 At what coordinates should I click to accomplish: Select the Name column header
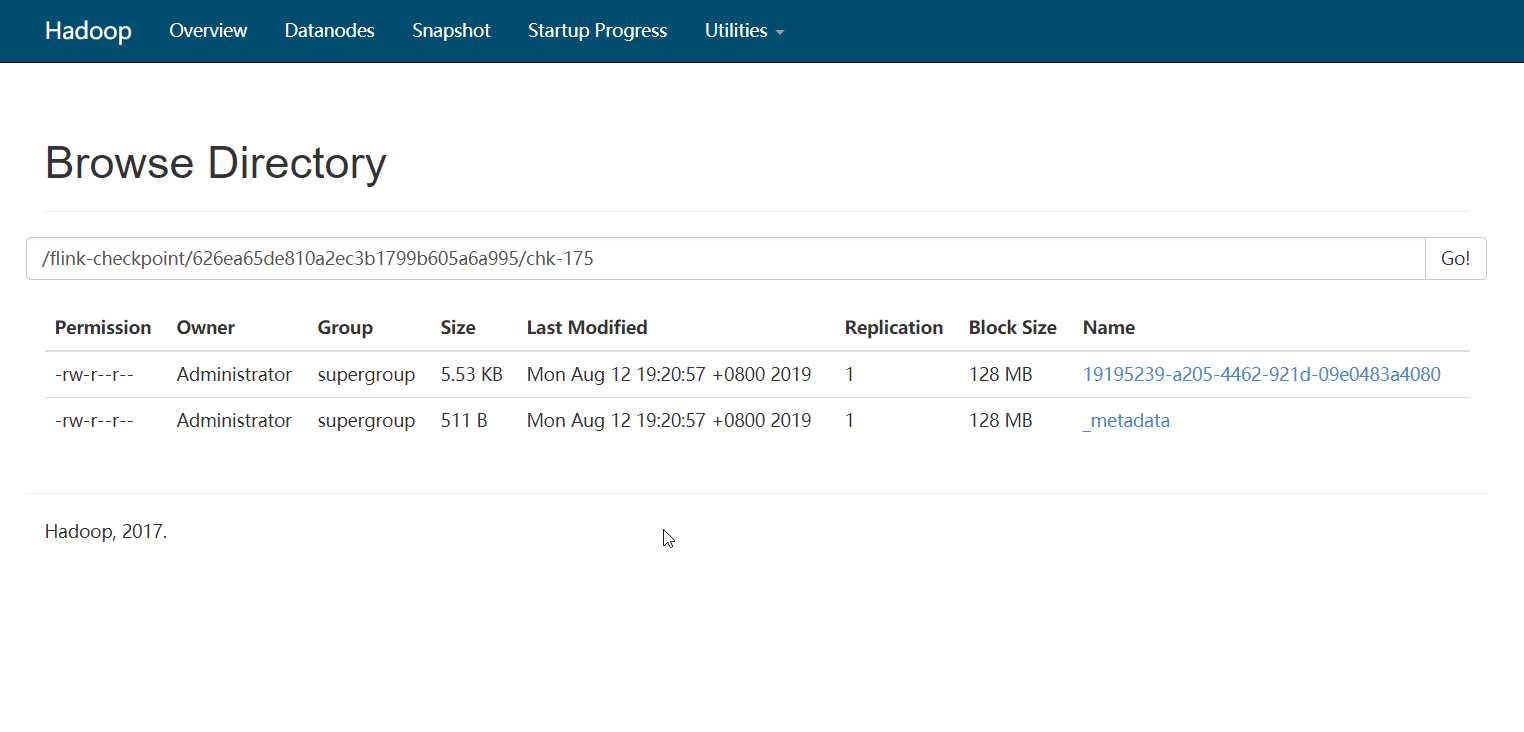click(x=1109, y=328)
